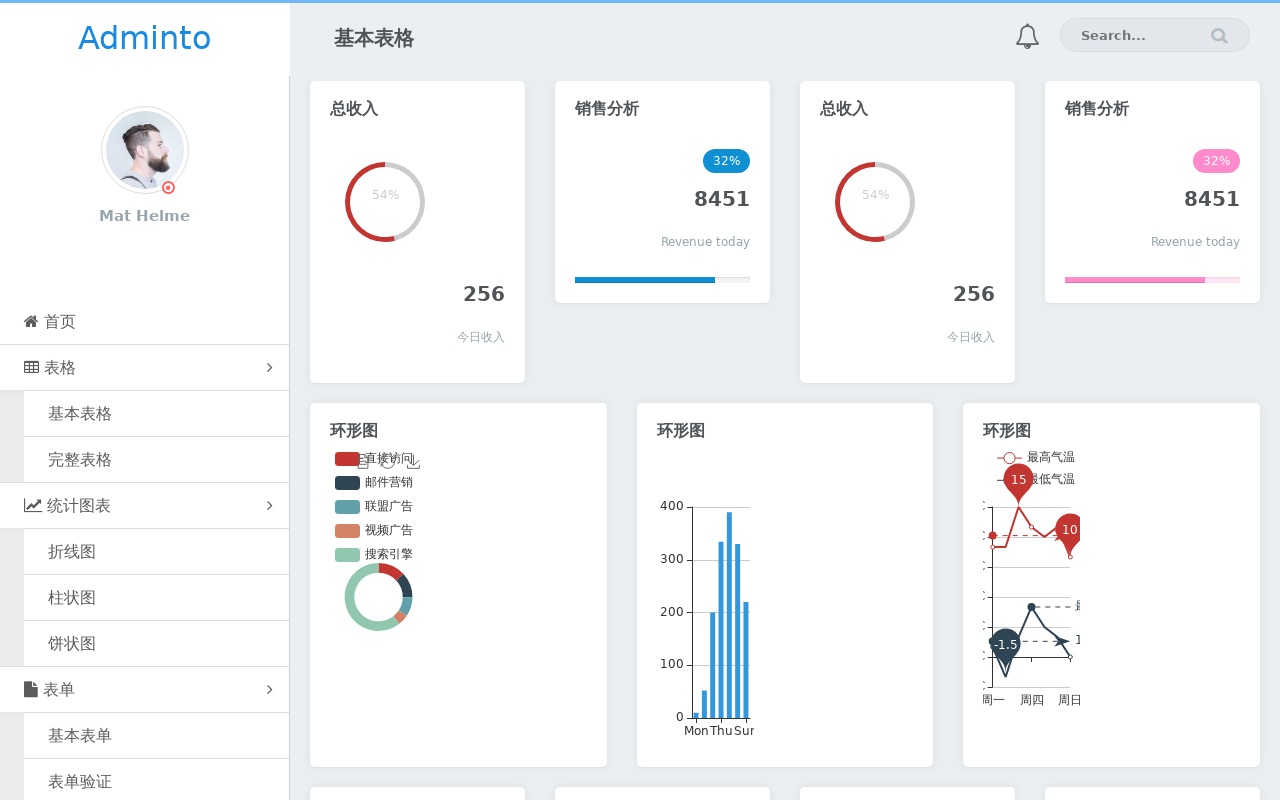Click the 400 y-axis label
The width and height of the screenshot is (1280, 800).
pos(672,506)
